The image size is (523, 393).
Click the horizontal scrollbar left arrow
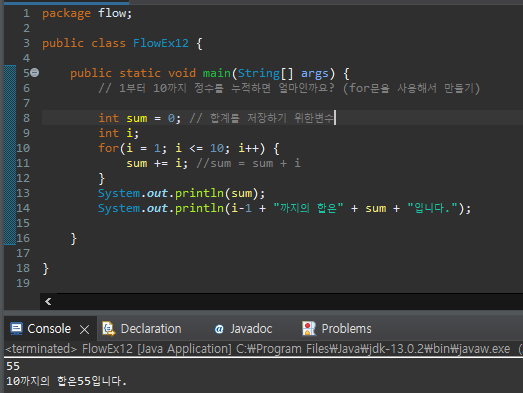click(48, 302)
